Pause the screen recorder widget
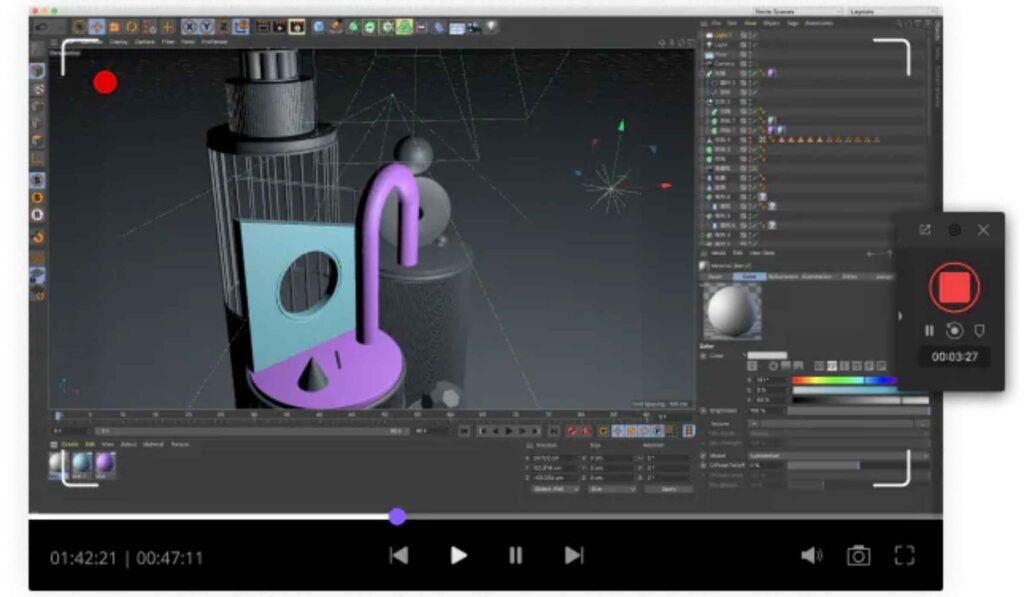 point(929,331)
